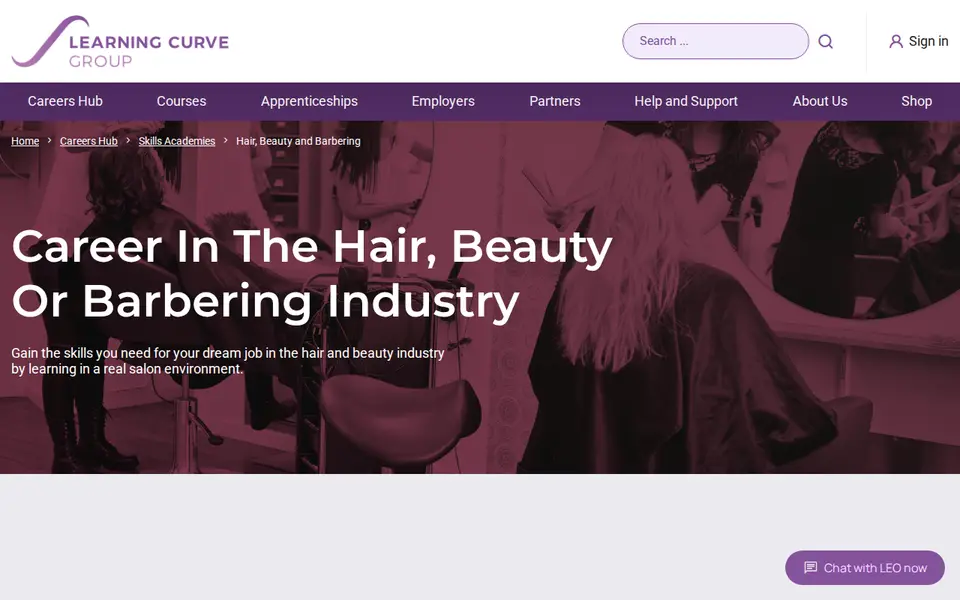Screen dimensions: 960x600
Task: Focus the Search input field
Action: pos(715,41)
